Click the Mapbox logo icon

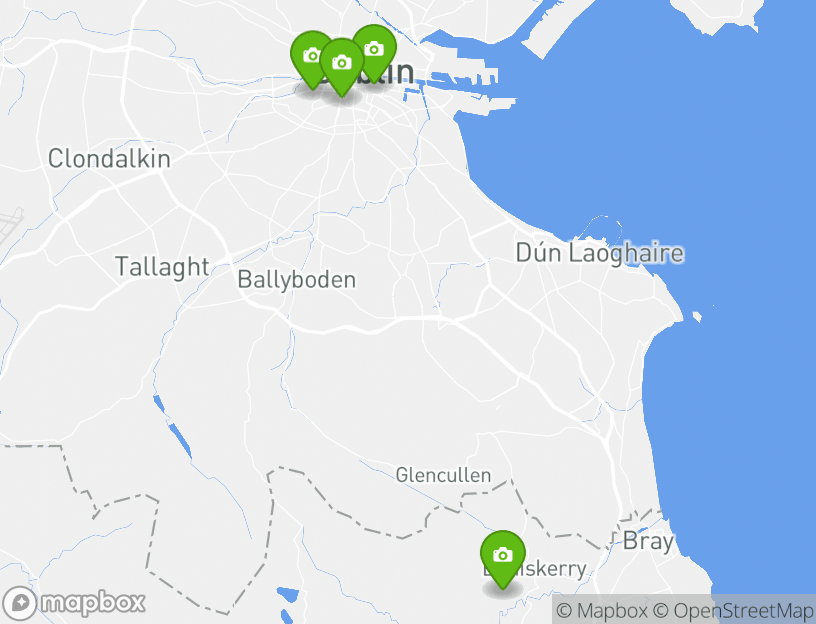click(x=19, y=604)
